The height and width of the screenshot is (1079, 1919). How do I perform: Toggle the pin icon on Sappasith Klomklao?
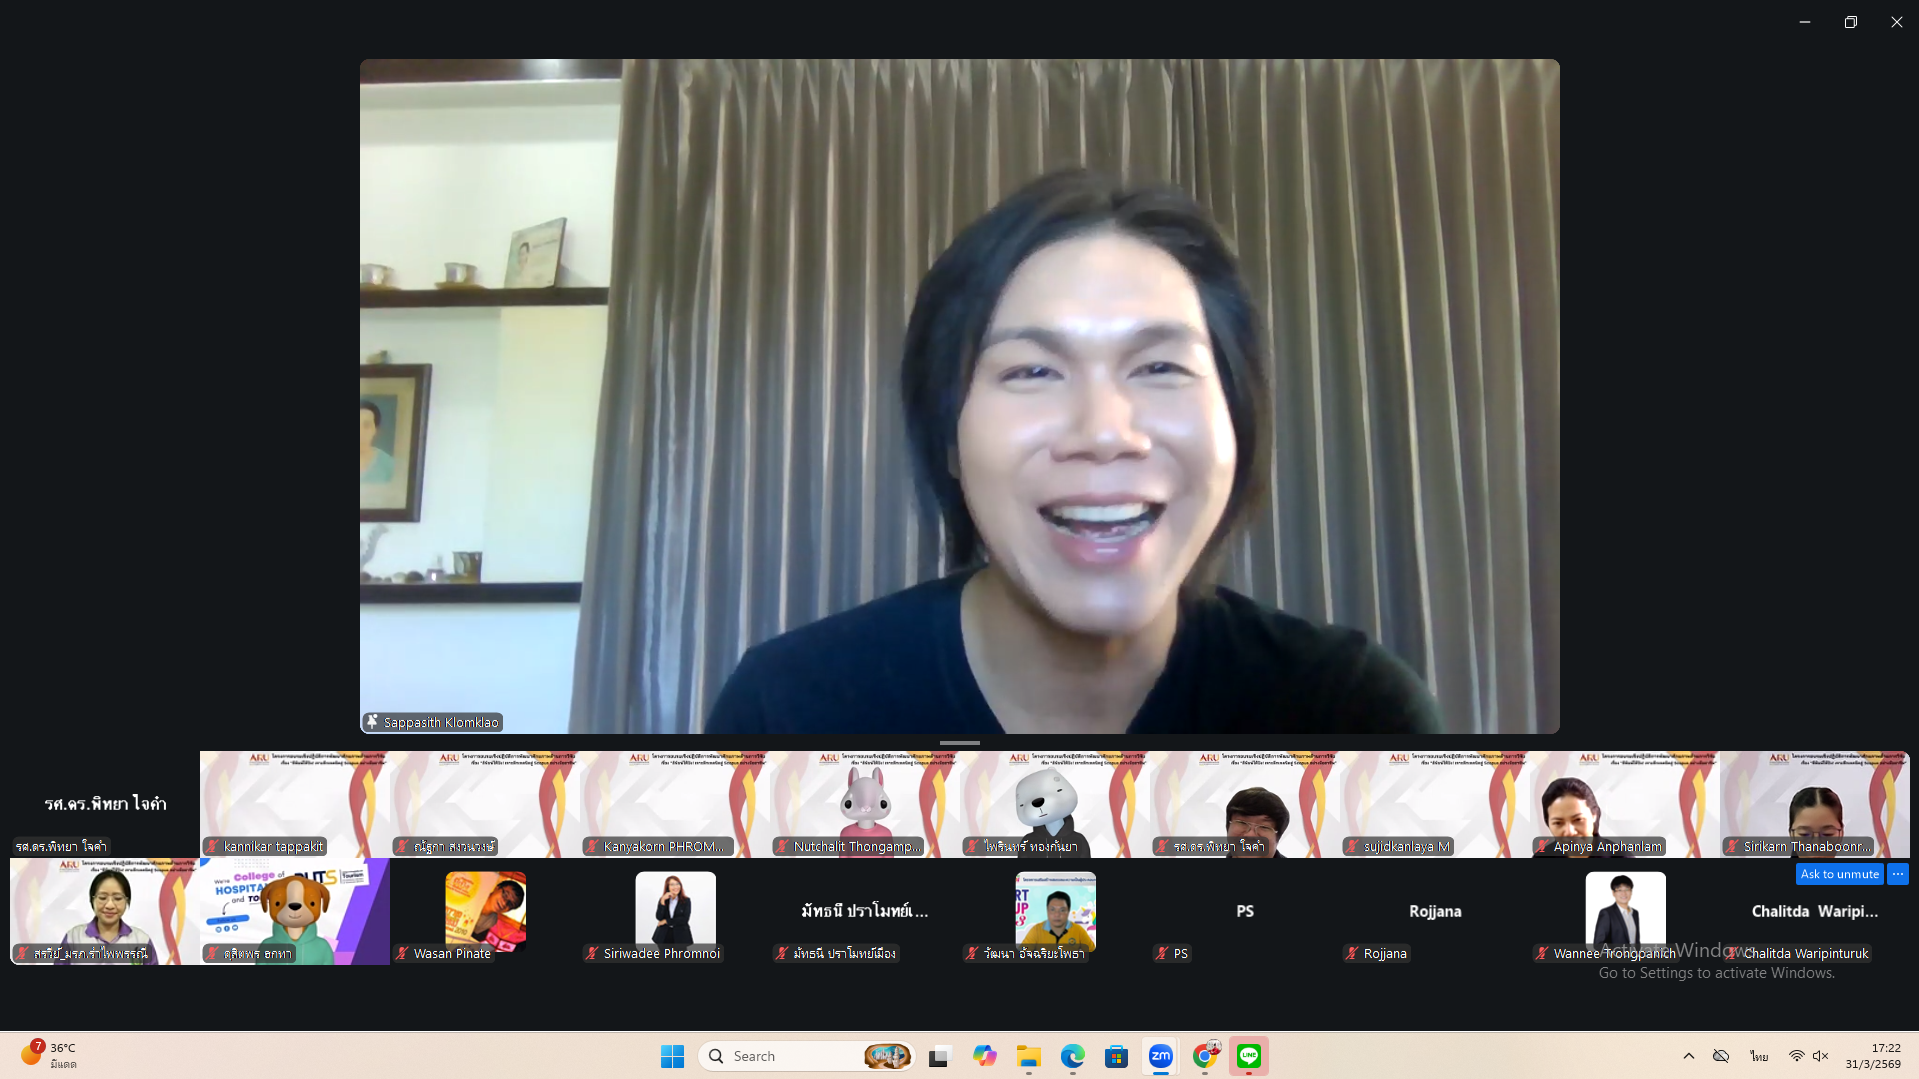click(372, 722)
